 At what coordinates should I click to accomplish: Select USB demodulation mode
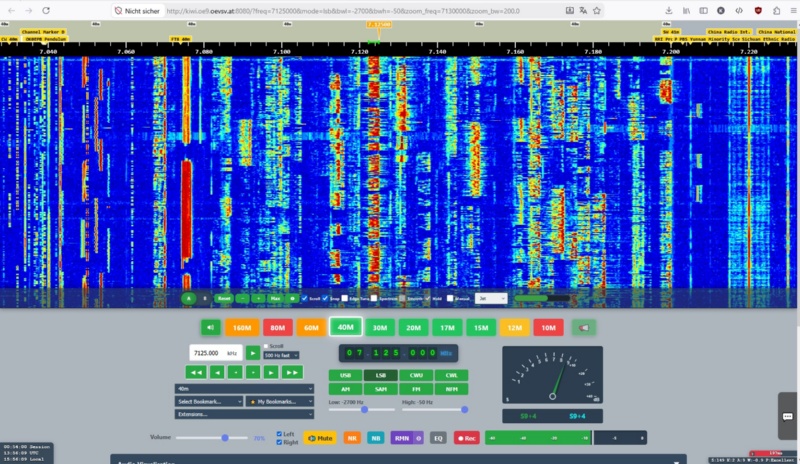[345, 376]
